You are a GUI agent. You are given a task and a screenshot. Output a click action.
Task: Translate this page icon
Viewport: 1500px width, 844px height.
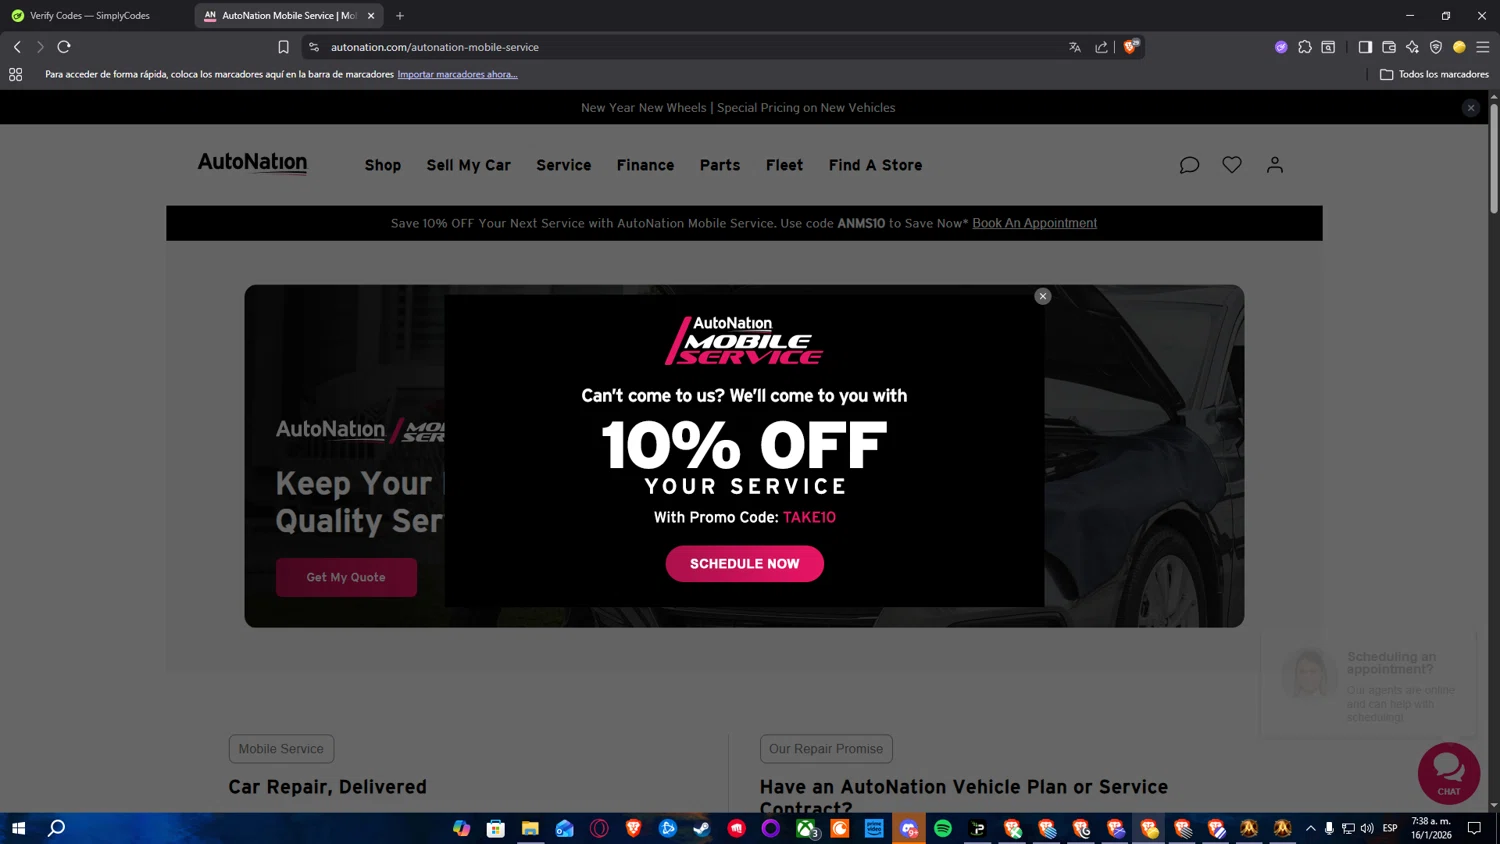pyautogui.click(x=1075, y=47)
